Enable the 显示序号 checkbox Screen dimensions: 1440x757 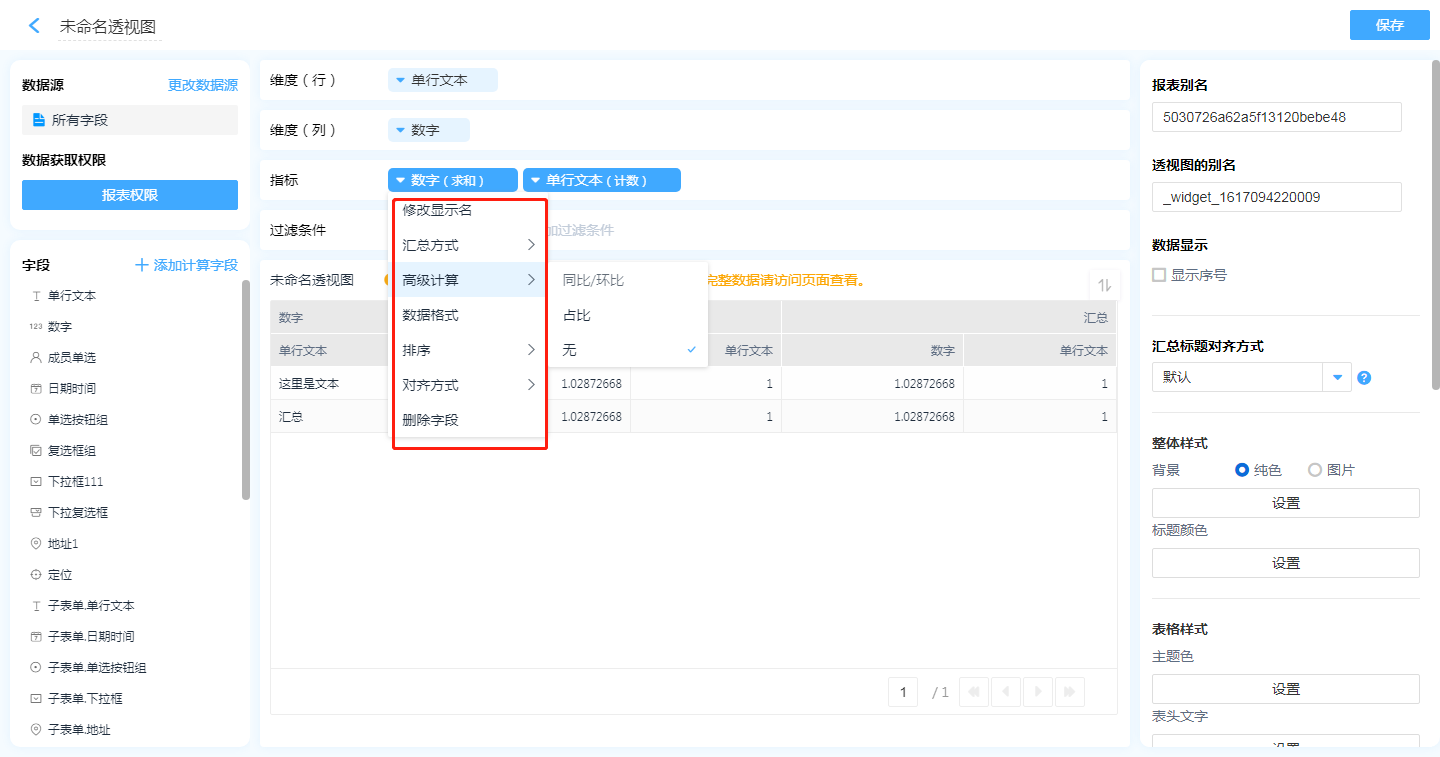pos(1159,275)
